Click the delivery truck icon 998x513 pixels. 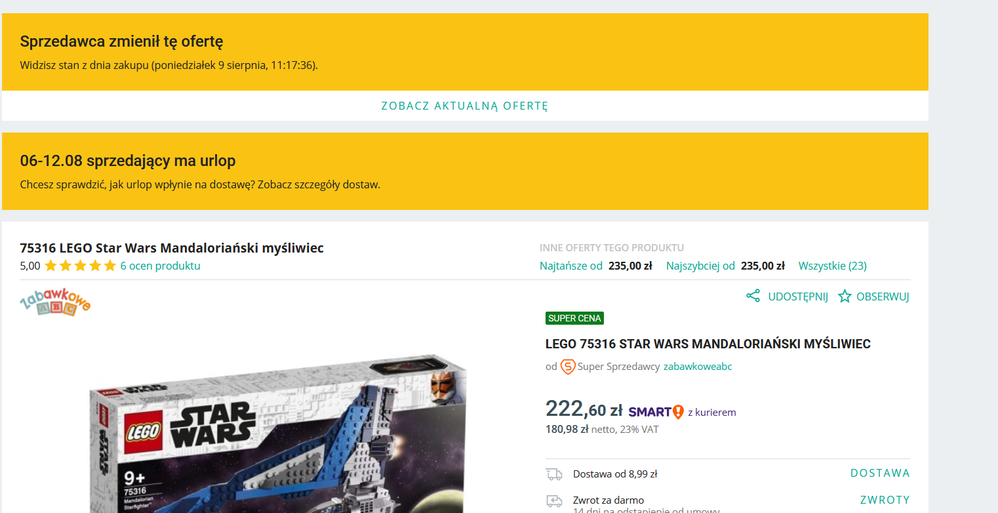coord(554,474)
